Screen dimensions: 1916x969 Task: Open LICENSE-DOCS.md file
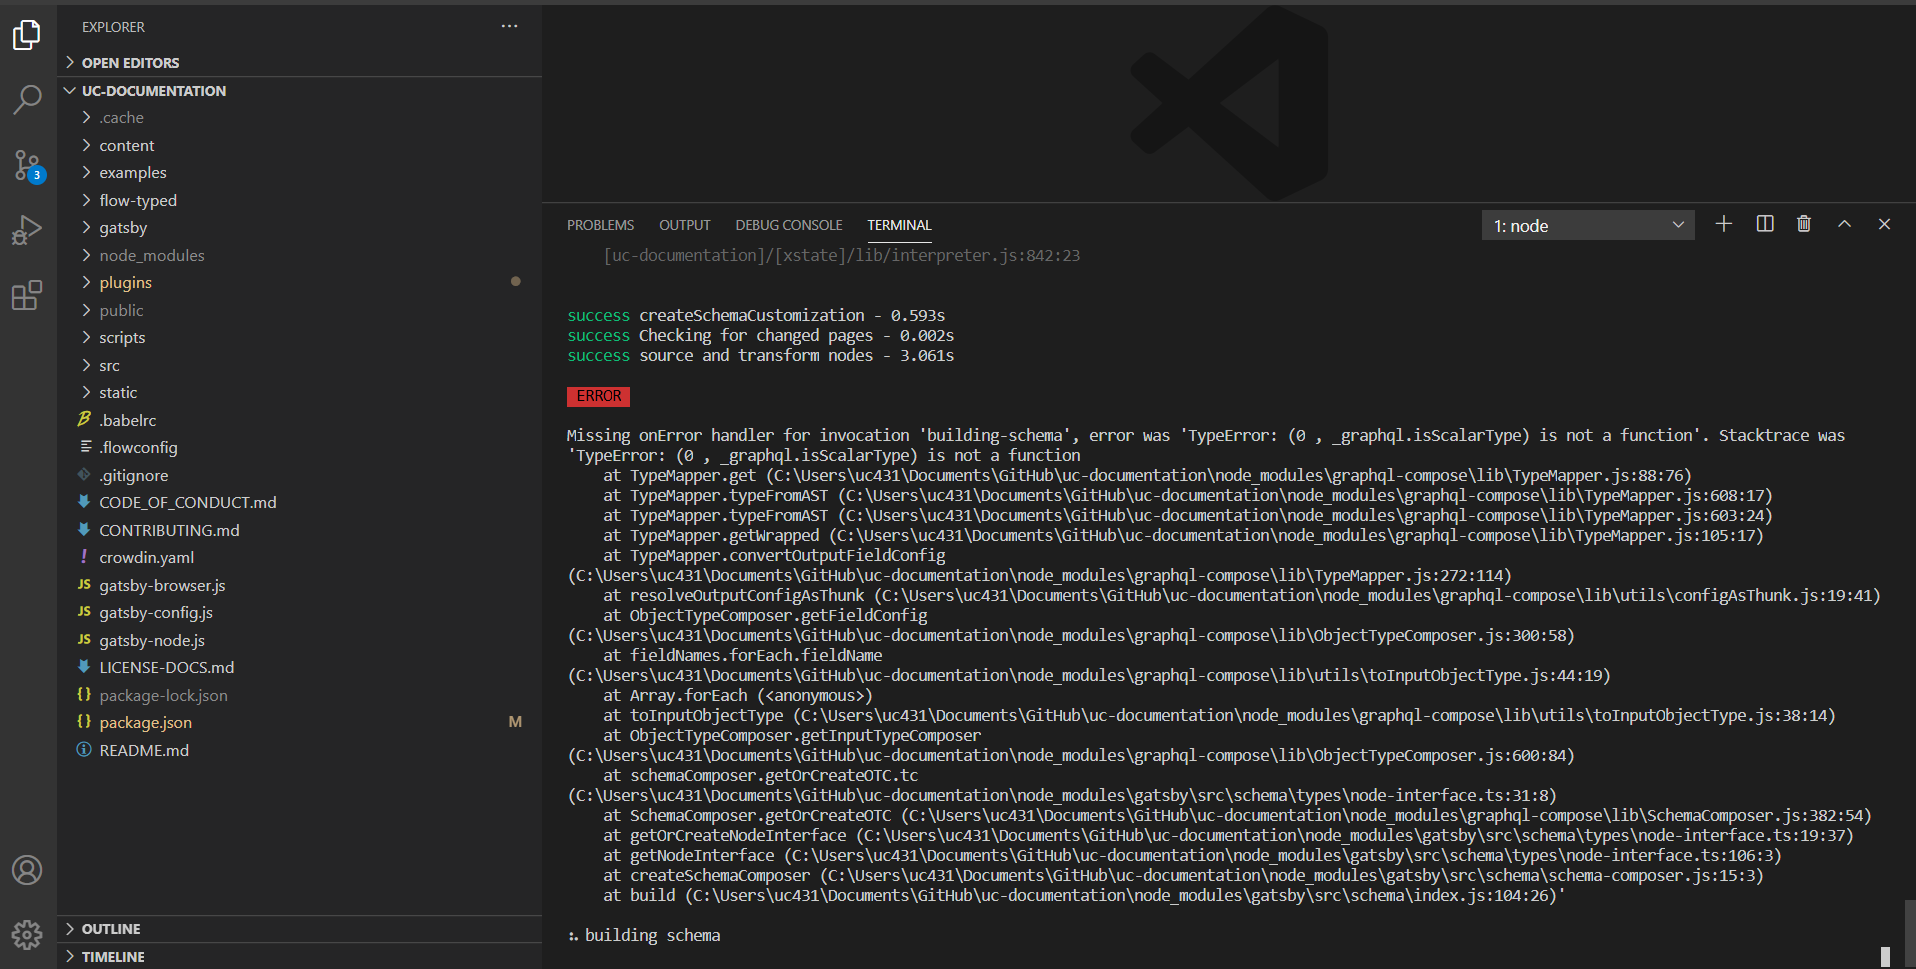pos(300,668)
